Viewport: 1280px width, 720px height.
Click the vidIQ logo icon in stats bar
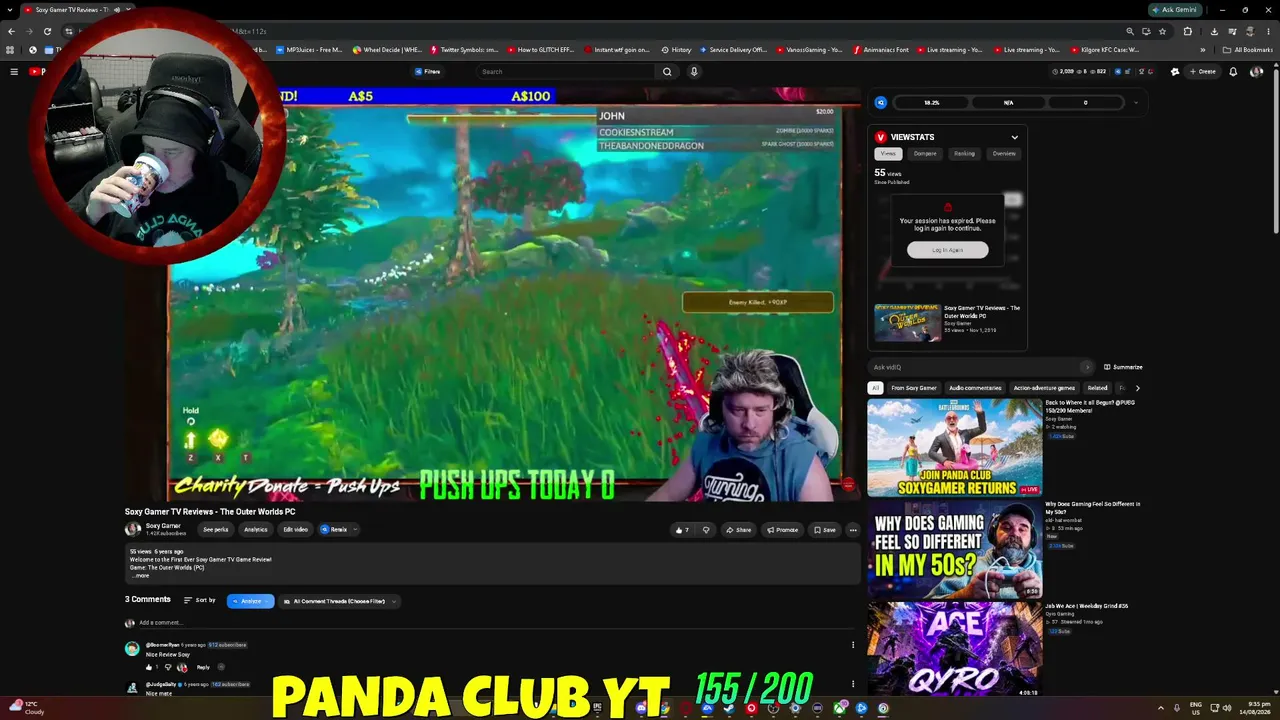pyautogui.click(x=881, y=102)
